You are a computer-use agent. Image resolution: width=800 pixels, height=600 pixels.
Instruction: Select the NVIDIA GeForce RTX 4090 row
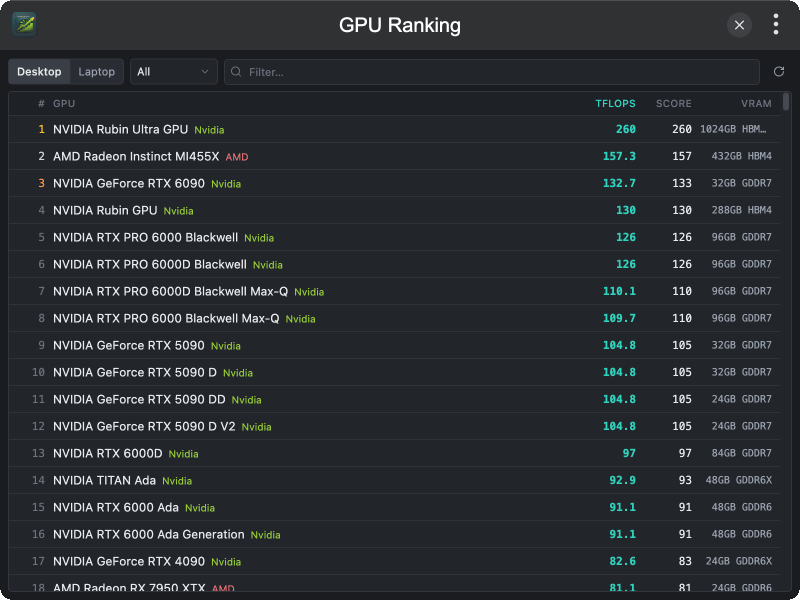(x=394, y=562)
